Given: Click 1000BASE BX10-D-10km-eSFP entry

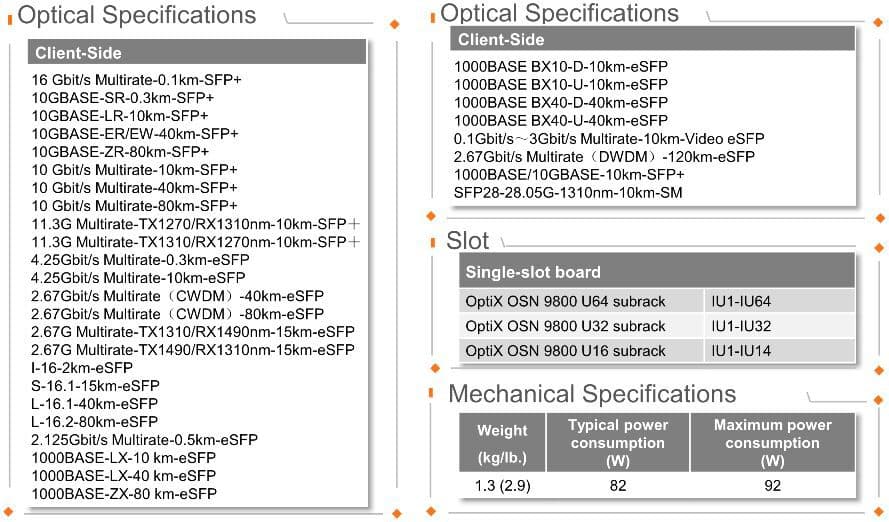Looking at the screenshot, I should coord(560,67).
